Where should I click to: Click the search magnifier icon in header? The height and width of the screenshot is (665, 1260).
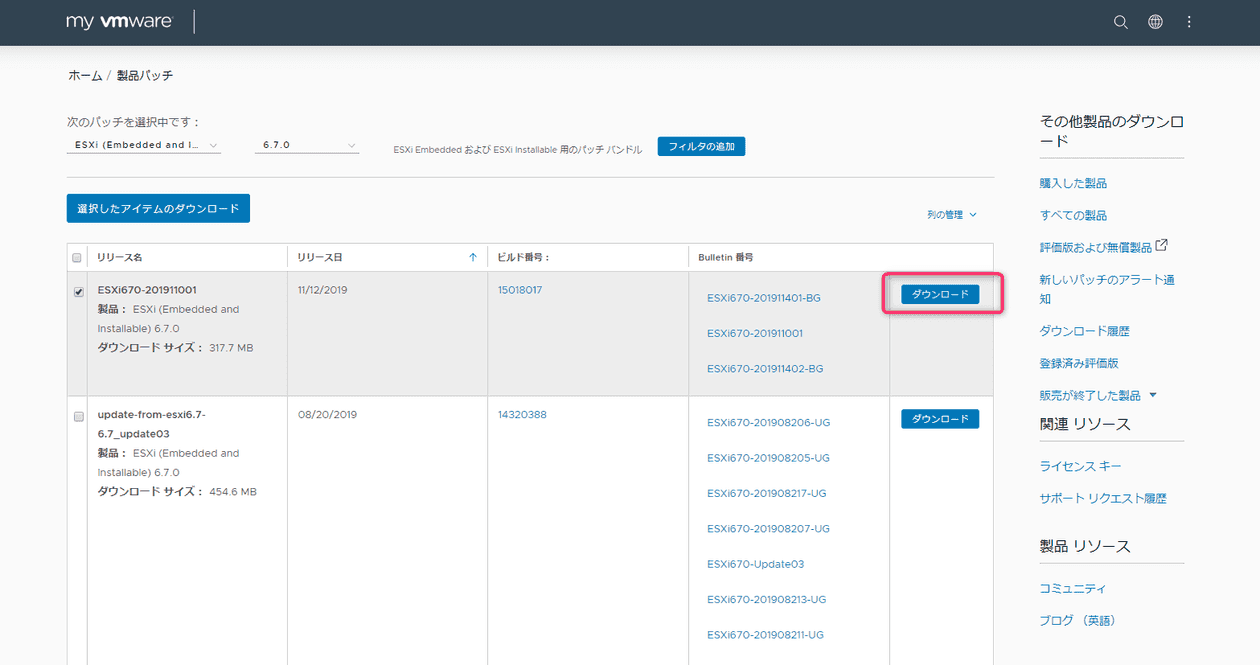point(1121,22)
